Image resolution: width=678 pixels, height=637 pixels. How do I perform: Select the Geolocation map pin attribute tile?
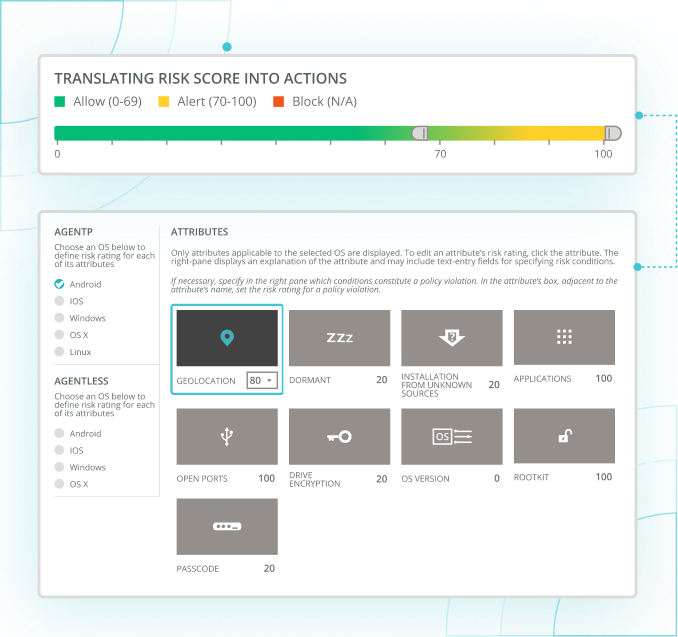[x=227, y=338]
